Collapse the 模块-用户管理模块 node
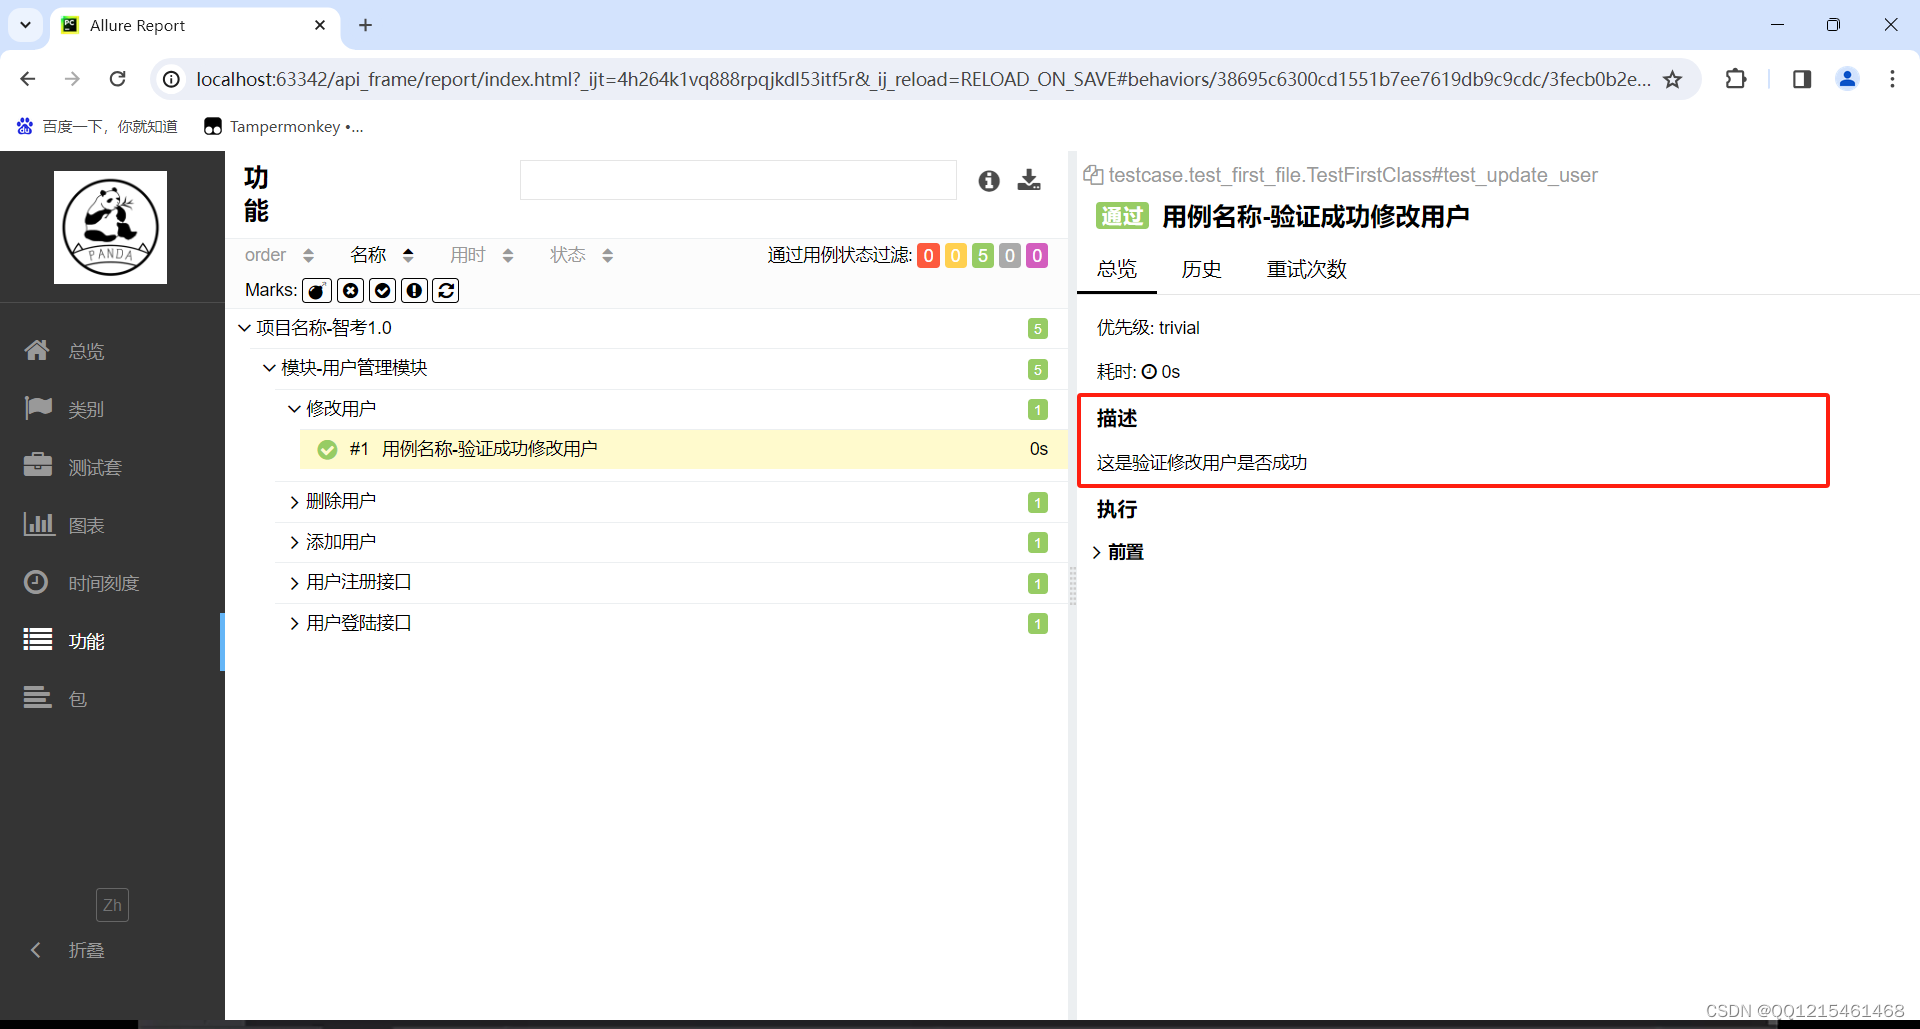1920x1029 pixels. point(269,368)
